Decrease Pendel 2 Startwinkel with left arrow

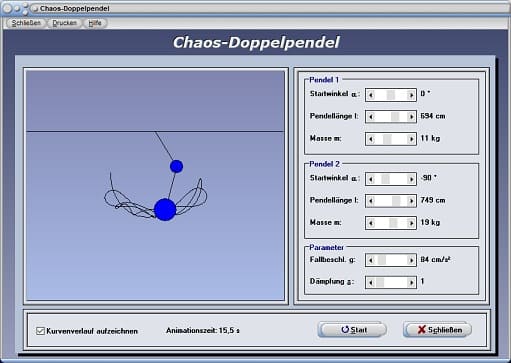coord(371,179)
